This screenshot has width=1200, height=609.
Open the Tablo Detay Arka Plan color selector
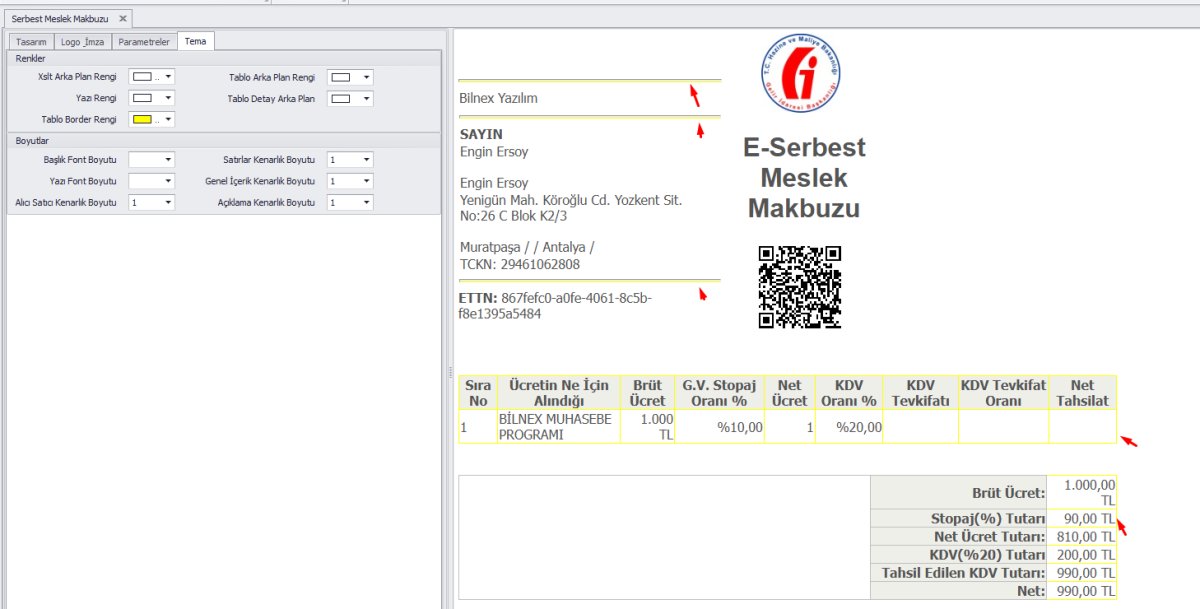click(x=350, y=98)
